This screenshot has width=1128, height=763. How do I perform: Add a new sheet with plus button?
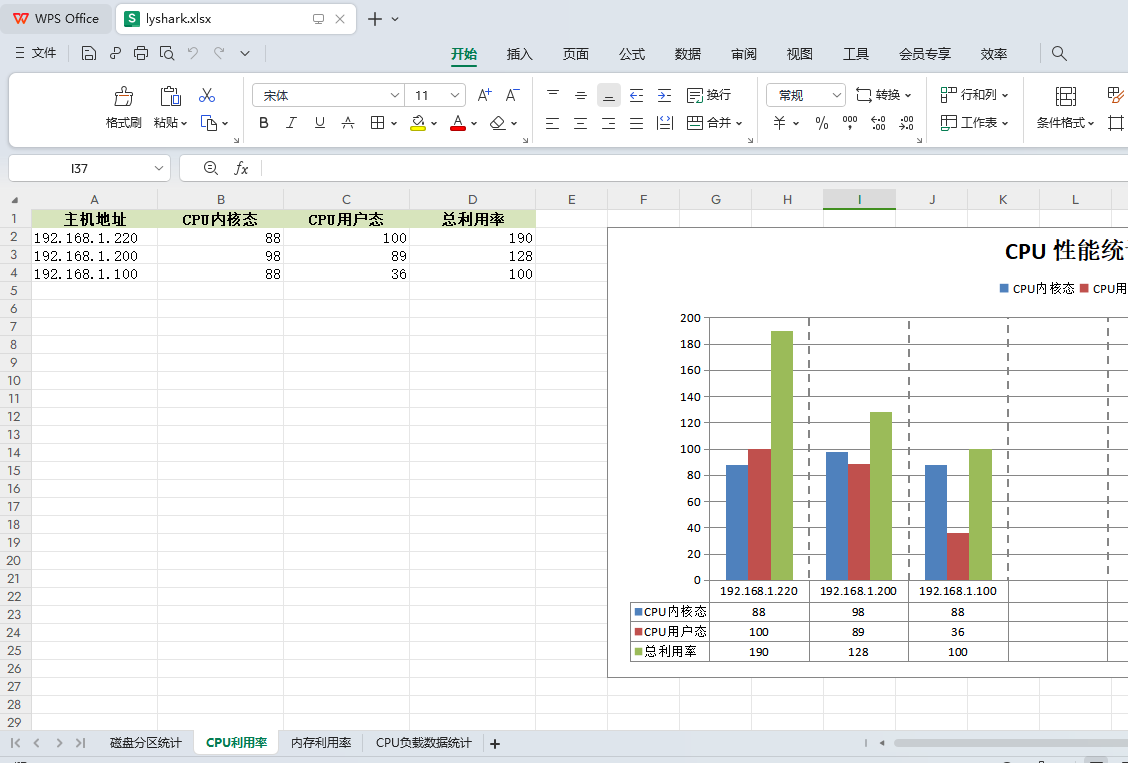click(494, 744)
